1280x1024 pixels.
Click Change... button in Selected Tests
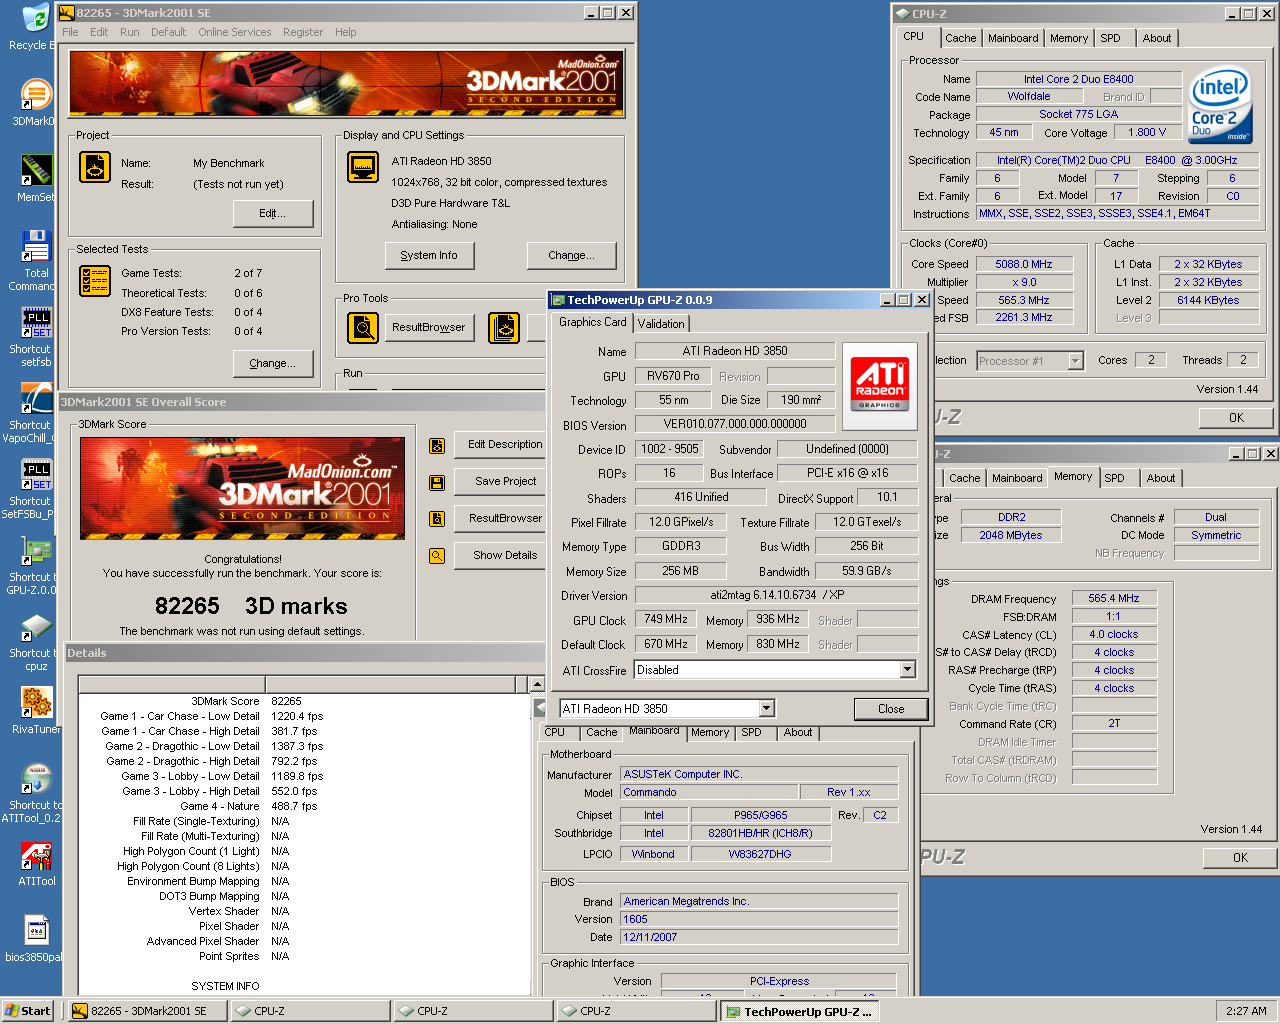(x=273, y=363)
